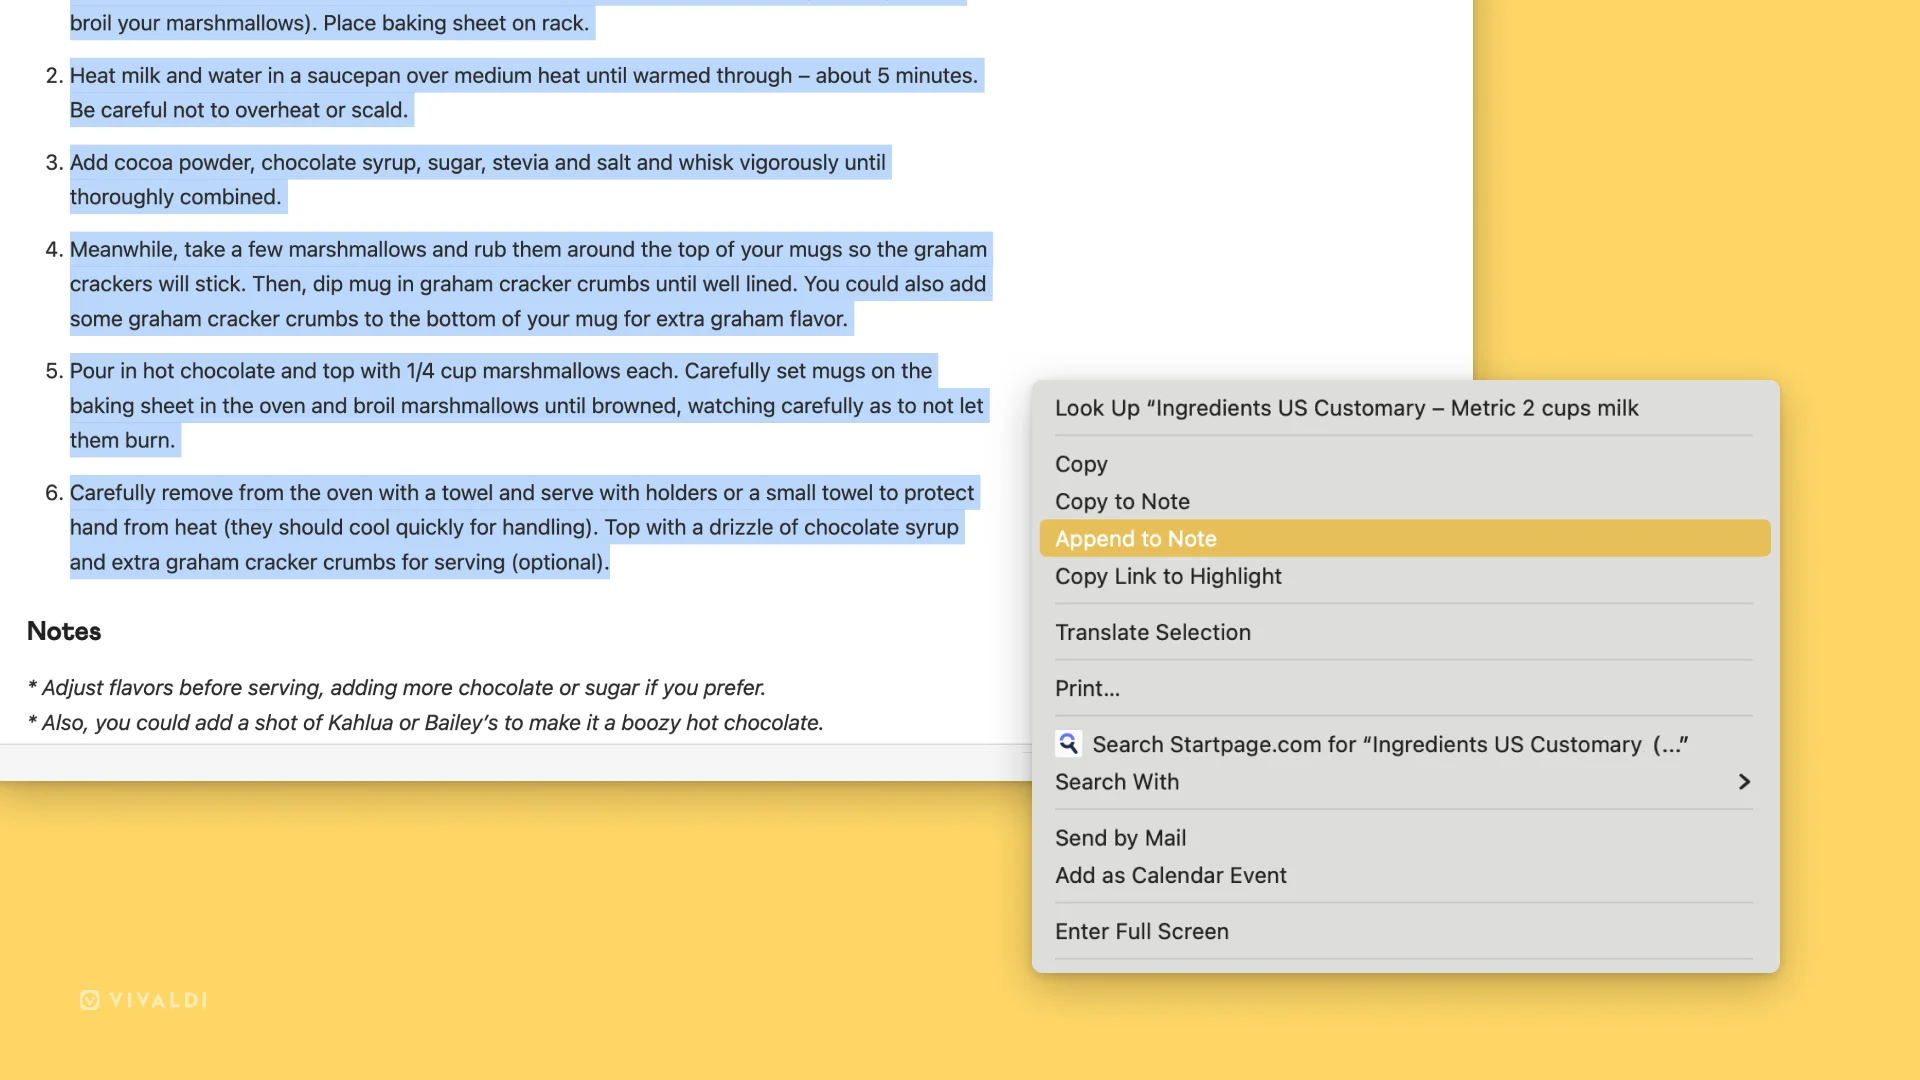The height and width of the screenshot is (1080, 1920).
Task: Click the Vivaldi logo watermark
Action: tap(144, 1000)
